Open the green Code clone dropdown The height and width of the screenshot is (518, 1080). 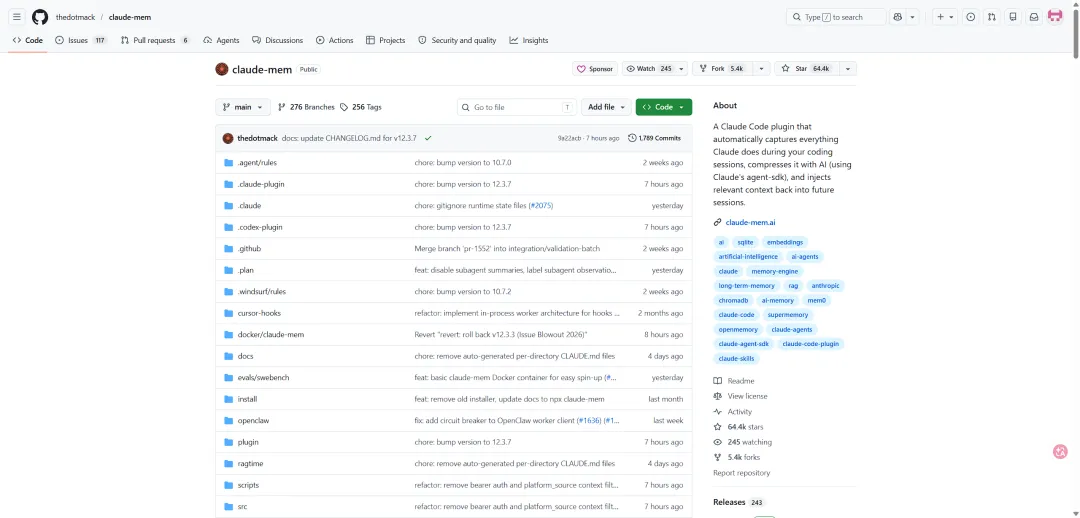664,107
